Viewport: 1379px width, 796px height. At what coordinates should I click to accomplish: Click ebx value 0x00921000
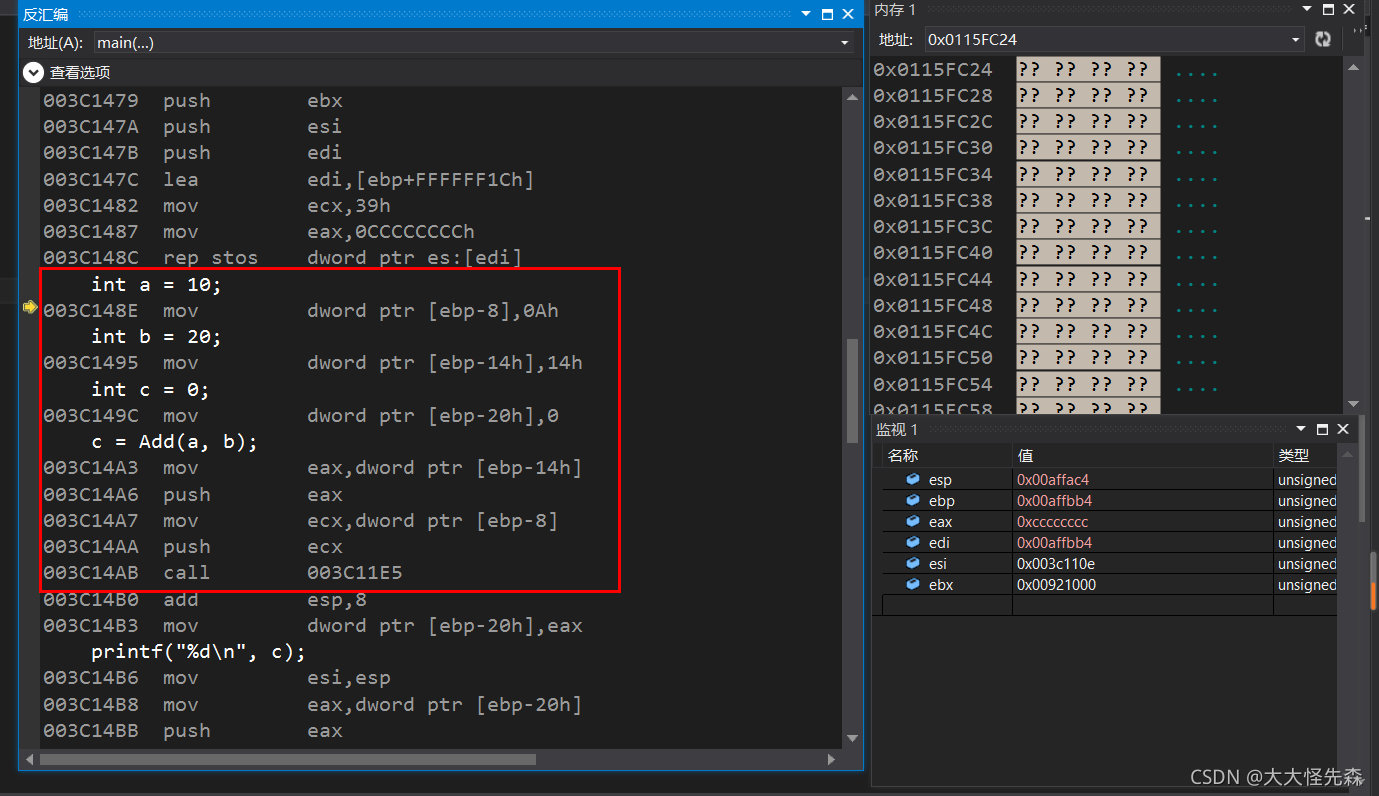click(x=1056, y=585)
